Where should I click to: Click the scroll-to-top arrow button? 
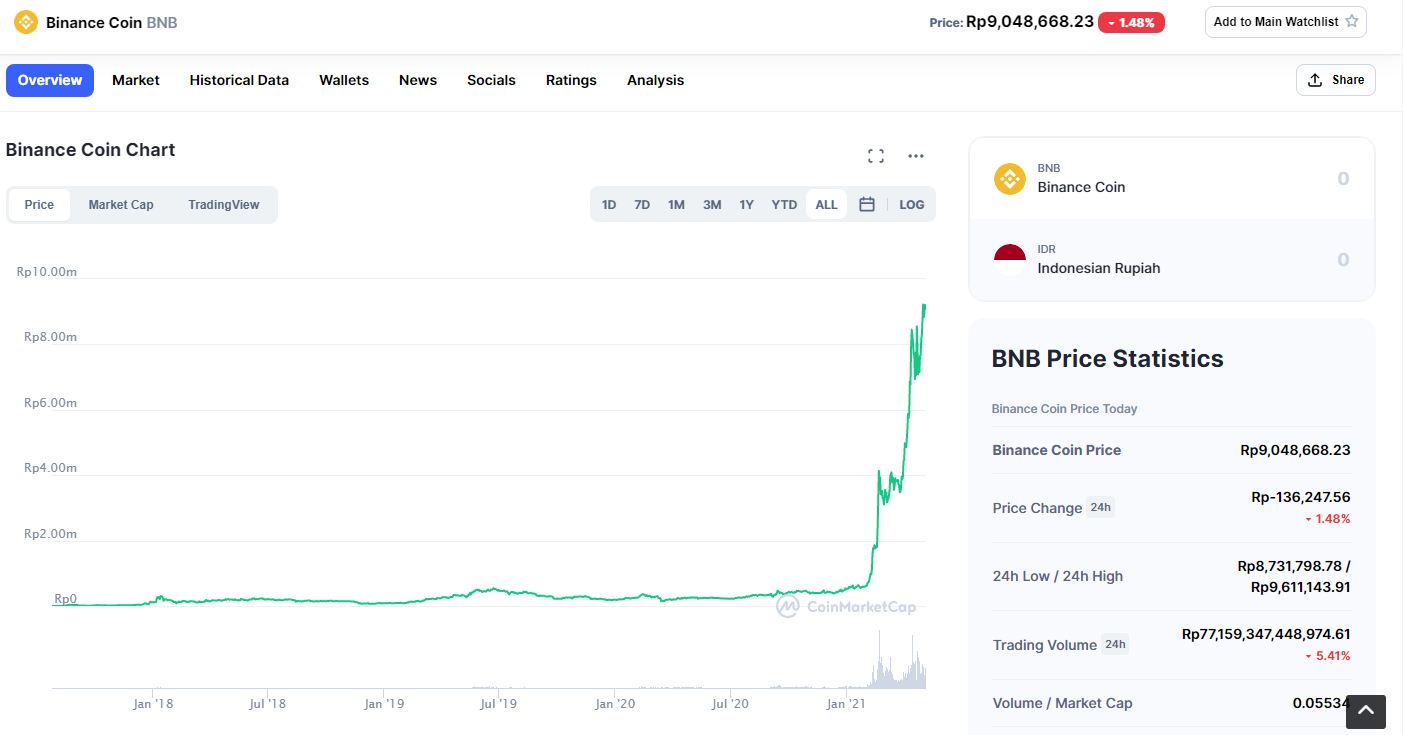[1366, 711]
